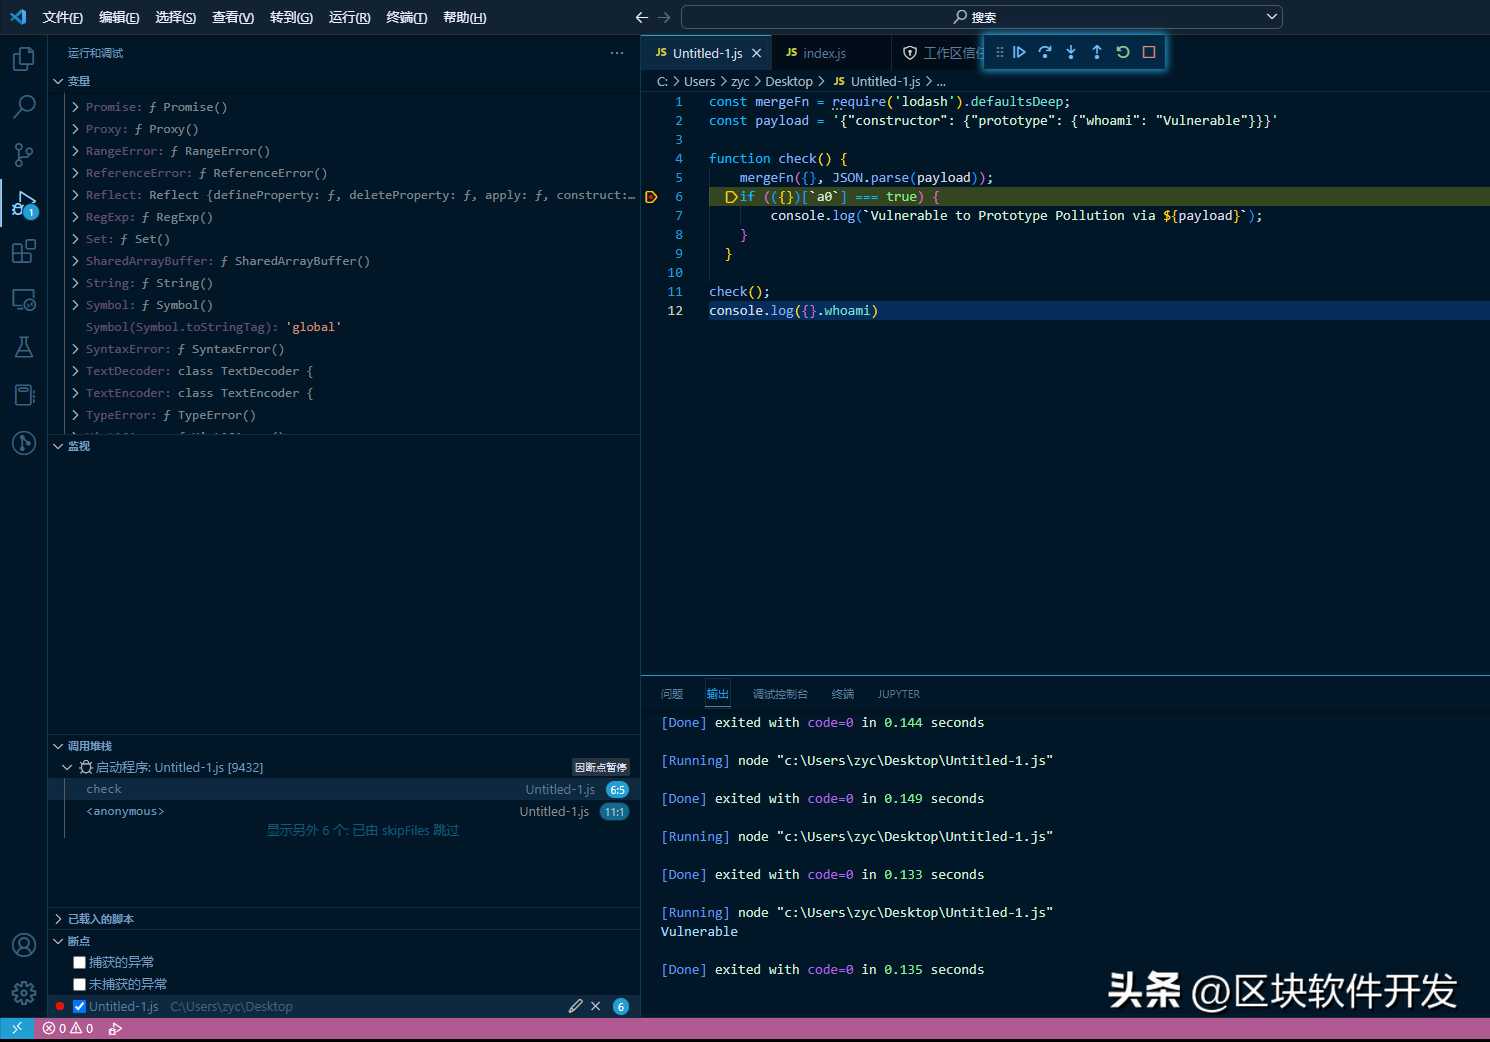1490x1042 pixels.
Task: Expand the Promise variable
Action: (x=75, y=107)
